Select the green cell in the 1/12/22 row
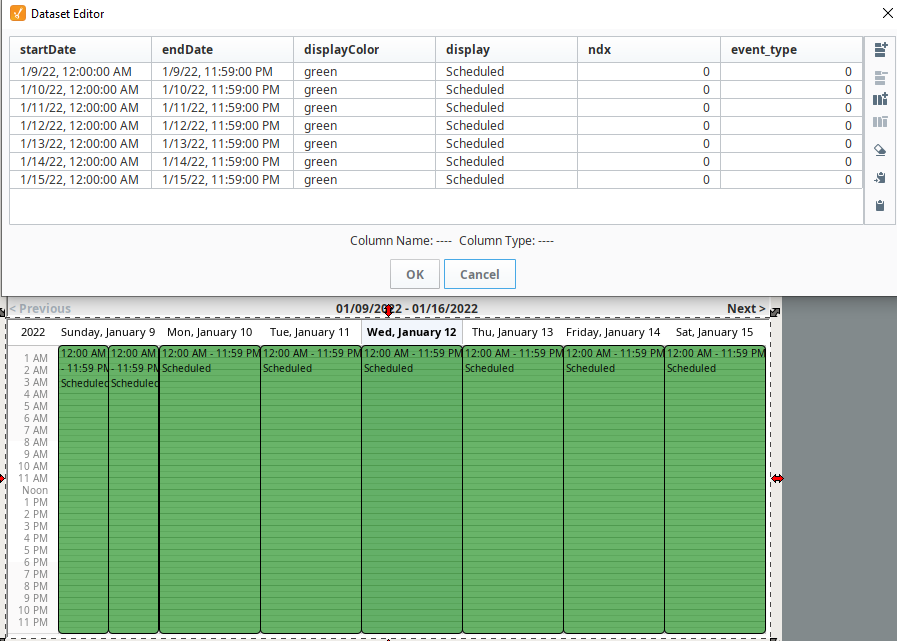Image resolution: width=897 pixels, height=641 pixels. click(x=364, y=126)
